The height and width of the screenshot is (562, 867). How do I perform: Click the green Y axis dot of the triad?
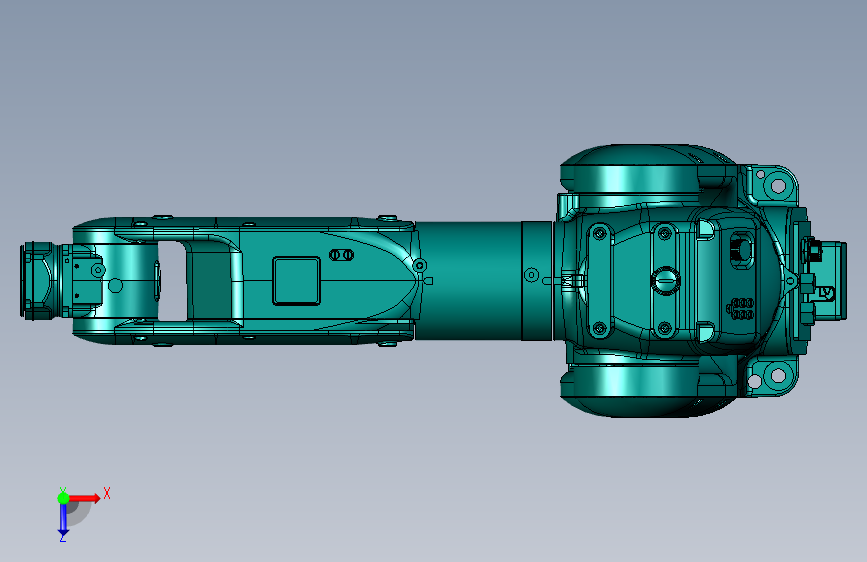click(x=63, y=498)
